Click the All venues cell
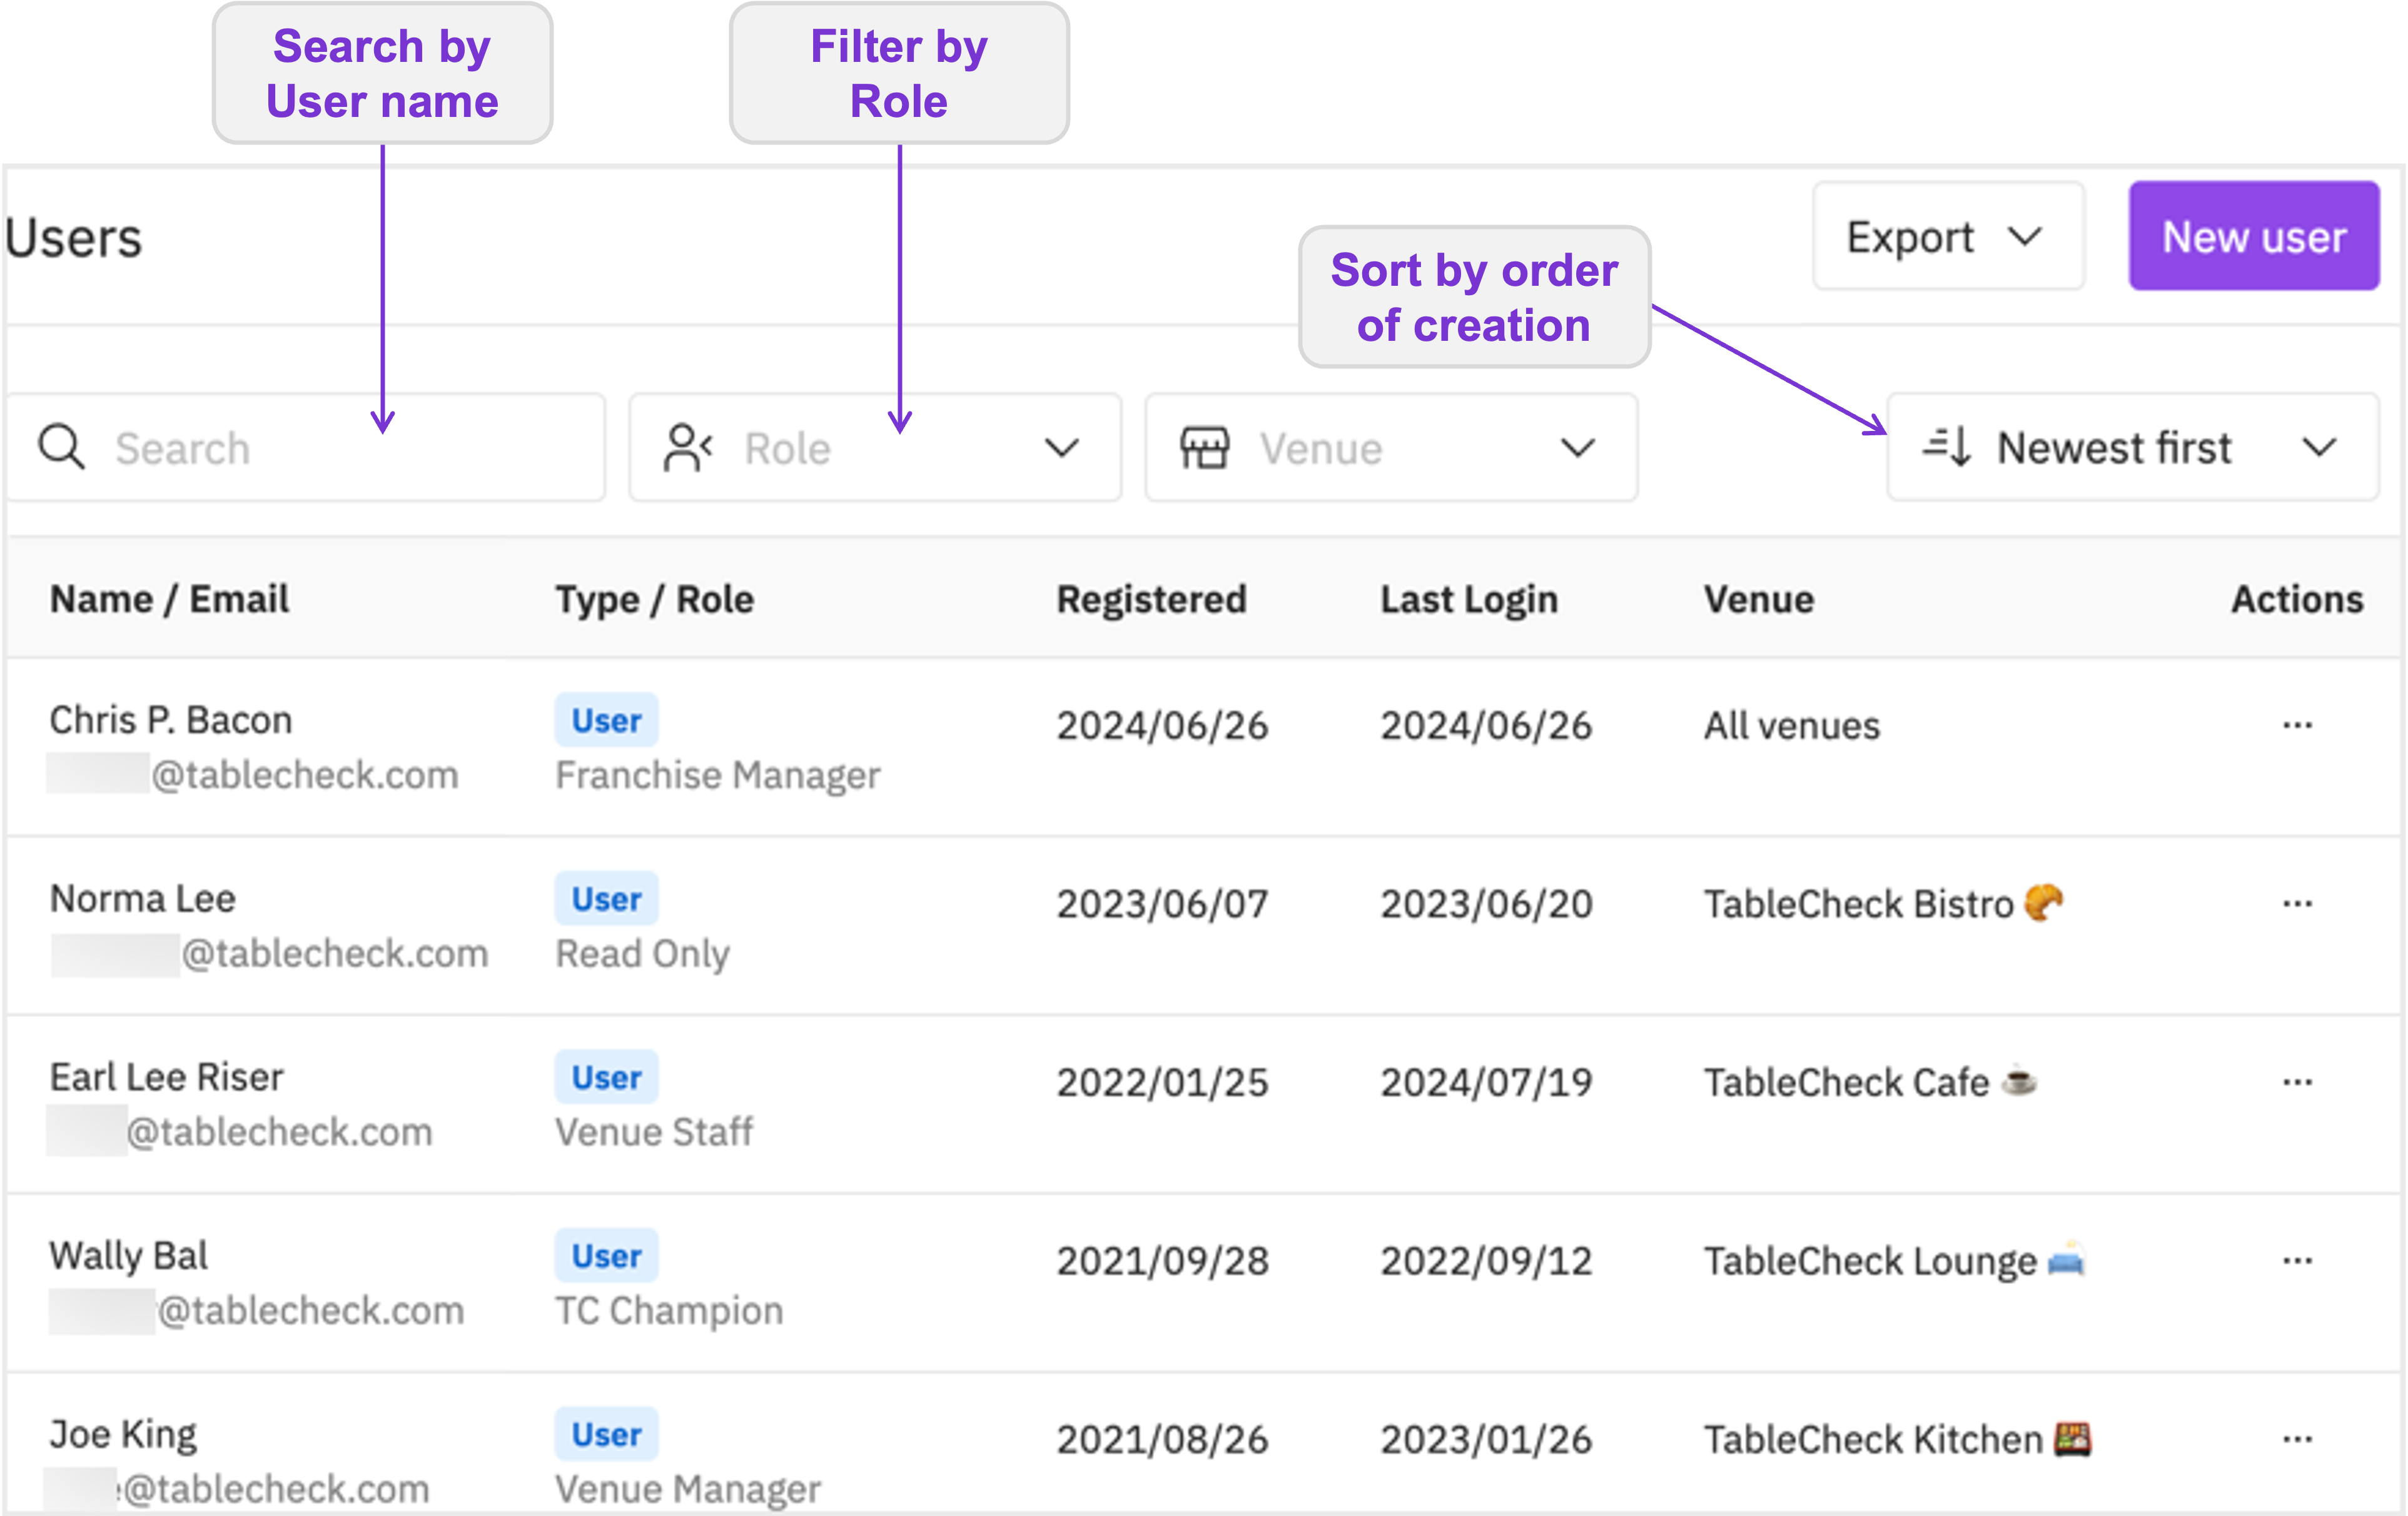This screenshot has width=2408, height=1516. pos(1792,725)
